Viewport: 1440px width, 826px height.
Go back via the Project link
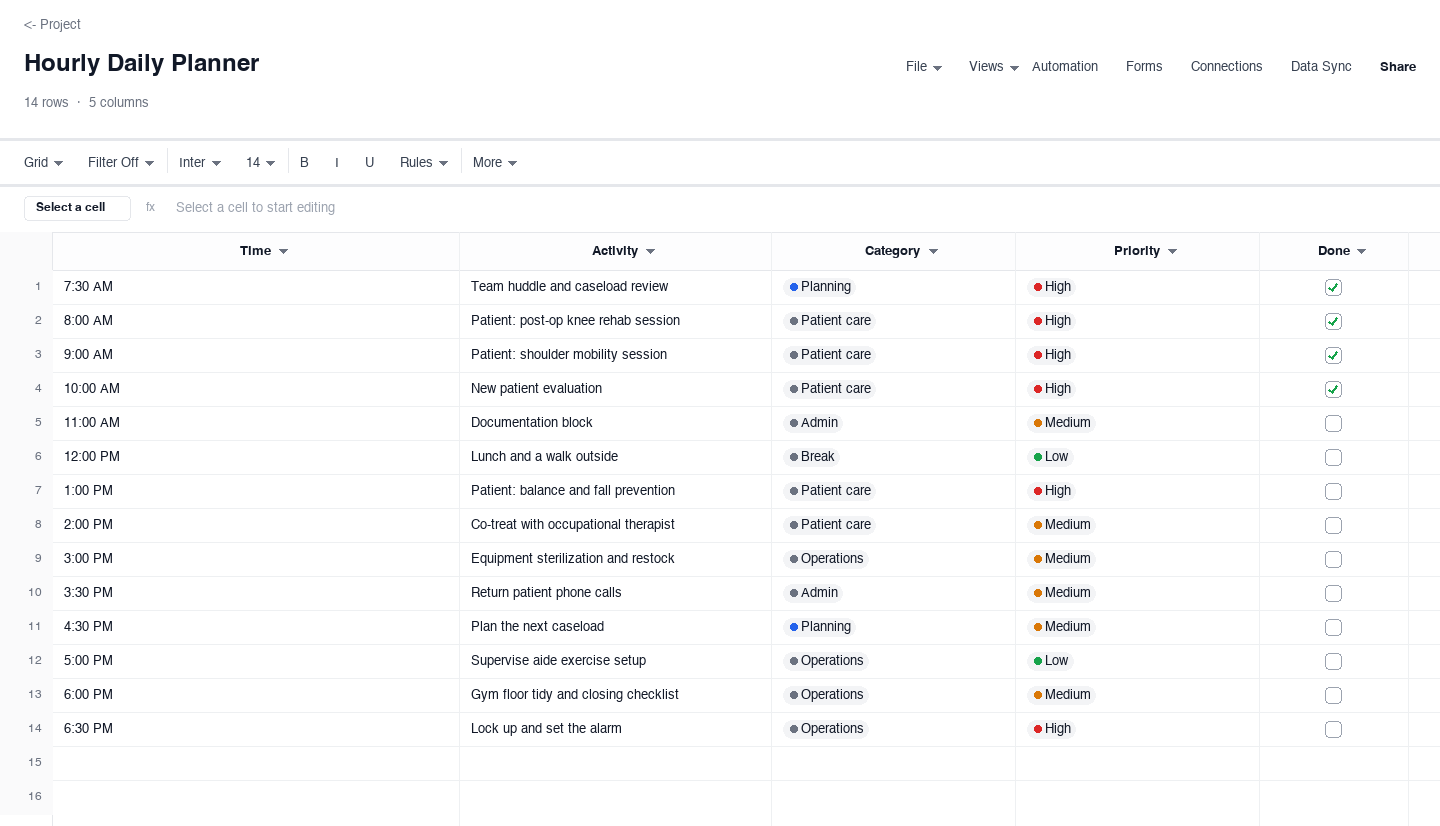[52, 24]
